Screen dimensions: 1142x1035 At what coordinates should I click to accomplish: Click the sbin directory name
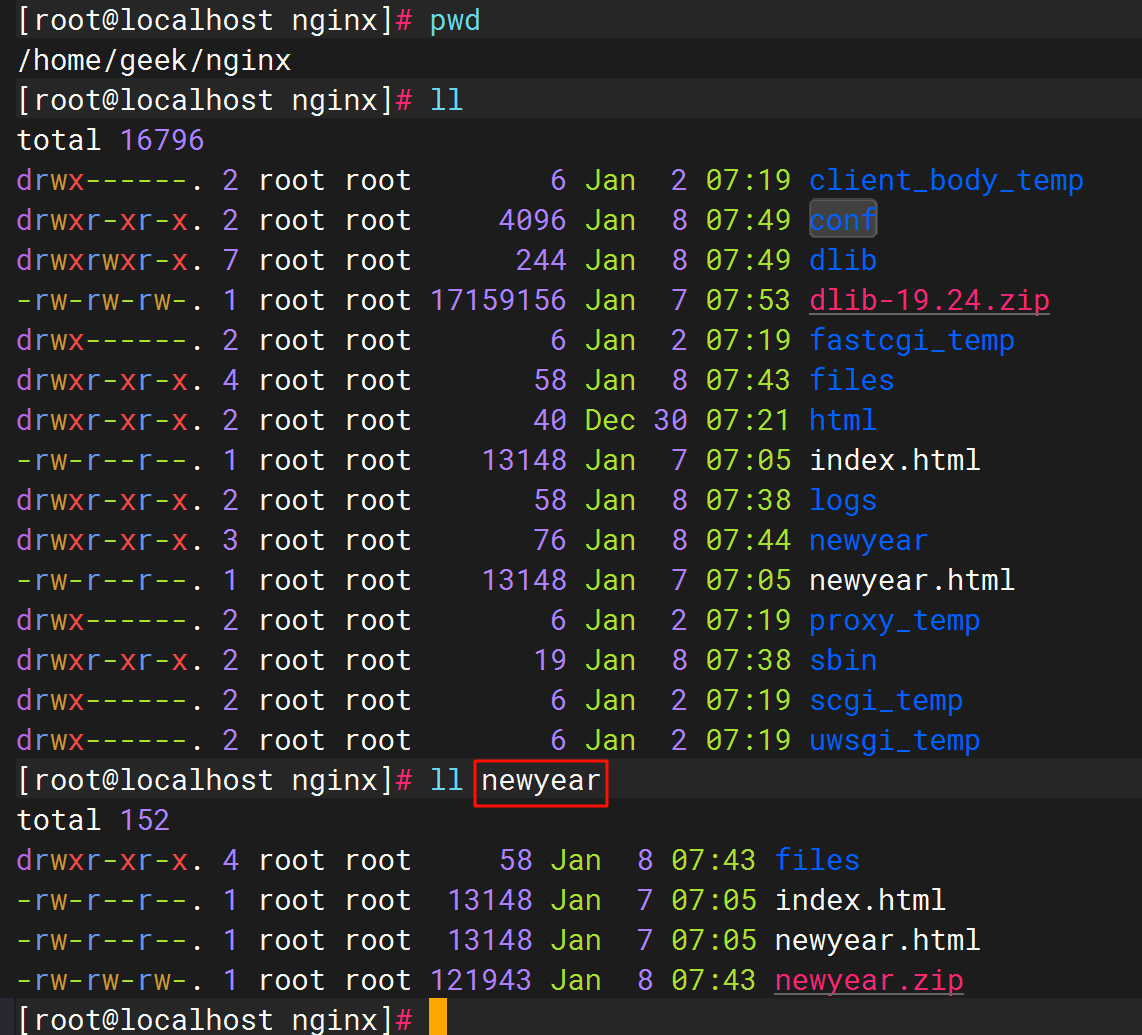(843, 660)
